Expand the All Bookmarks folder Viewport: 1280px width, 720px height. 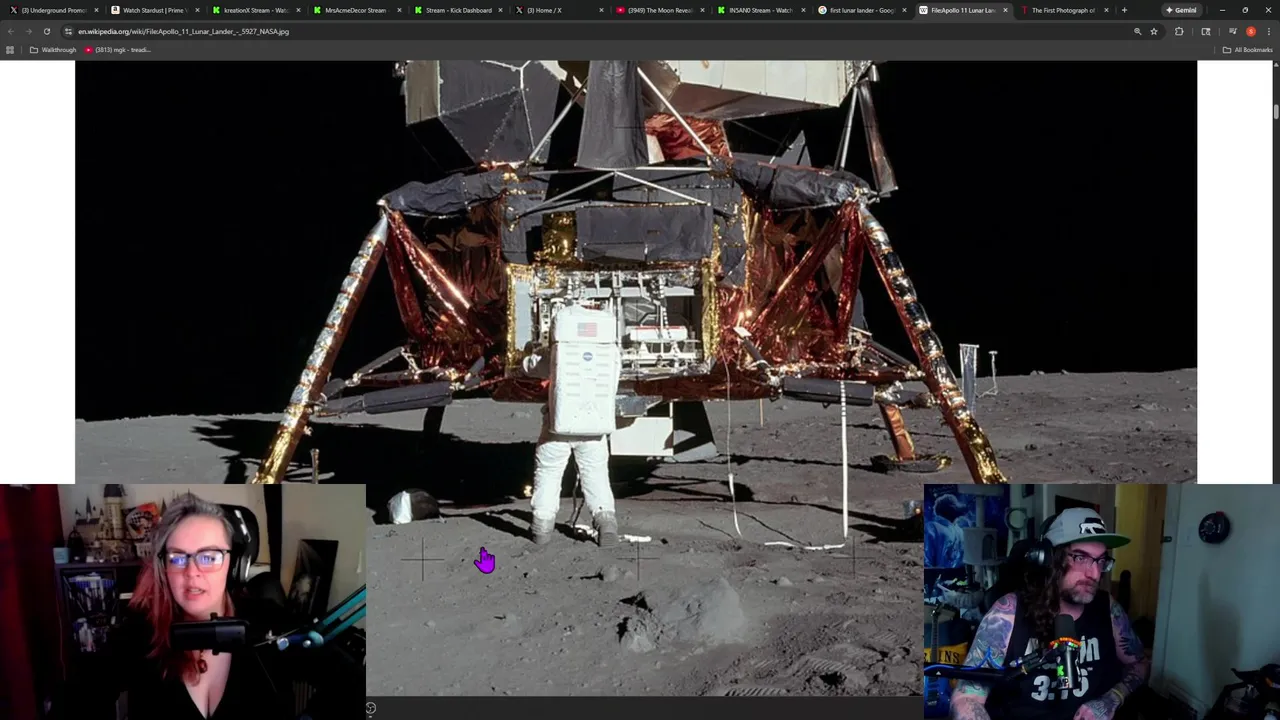click(x=1247, y=50)
